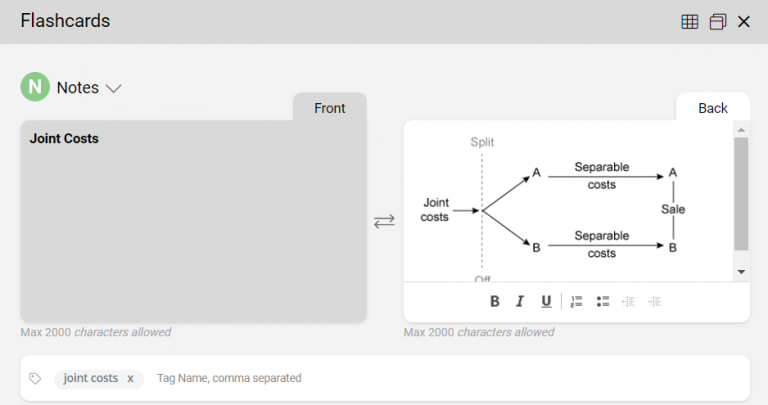Select the Front card tab

[329, 108]
